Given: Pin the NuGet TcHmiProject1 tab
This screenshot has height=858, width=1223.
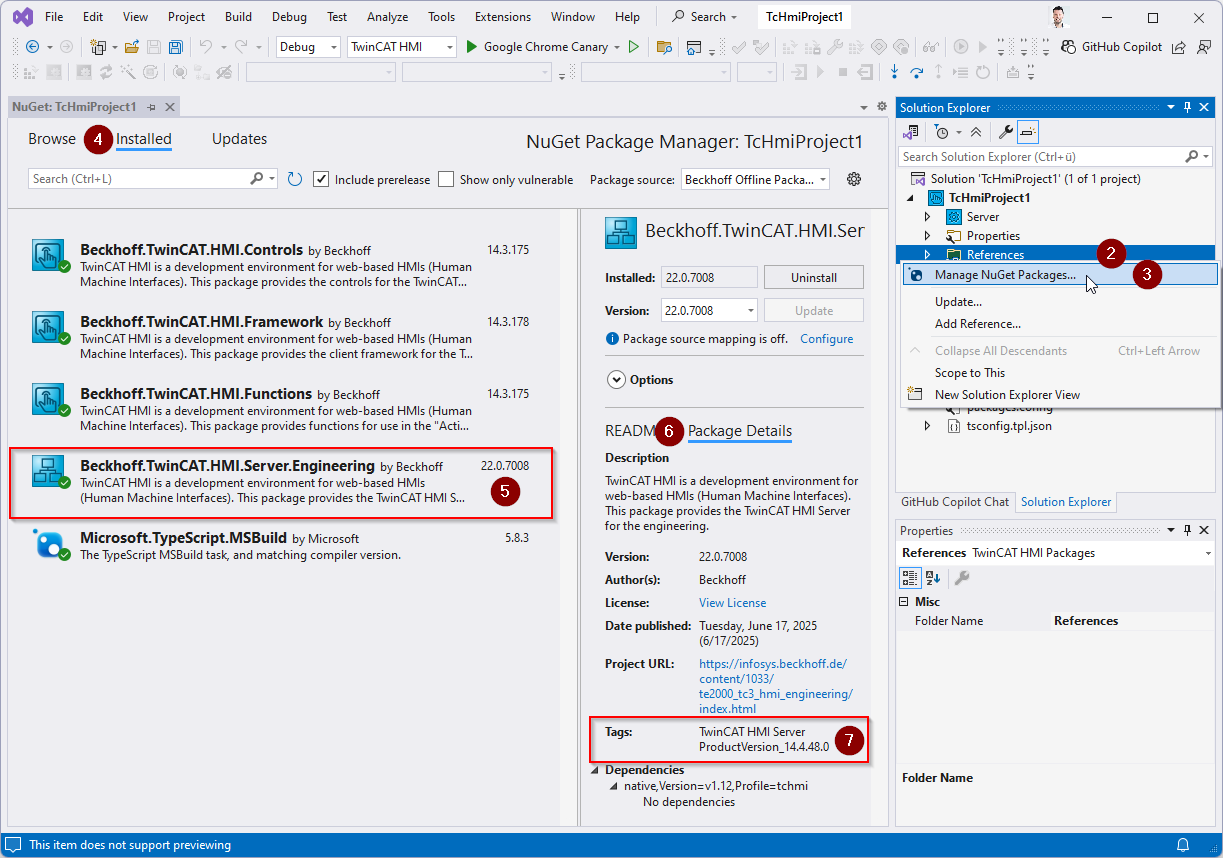Looking at the screenshot, I should 151,107.
